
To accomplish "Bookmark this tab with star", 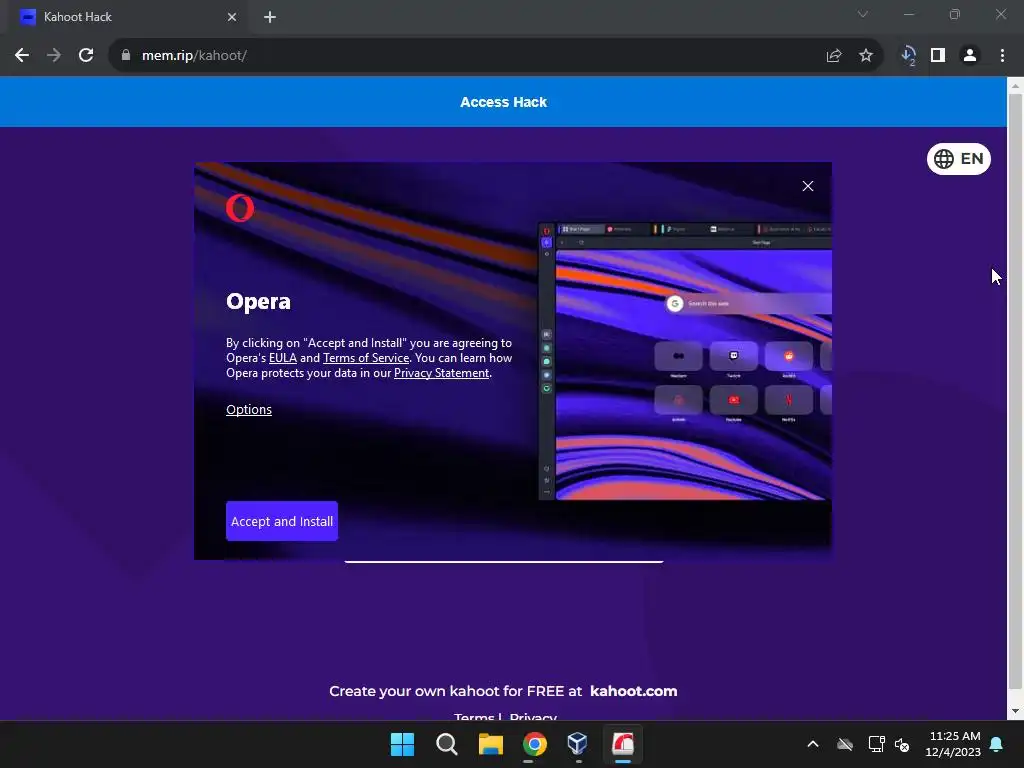I will pyautogui.click(x=866, y=56).
